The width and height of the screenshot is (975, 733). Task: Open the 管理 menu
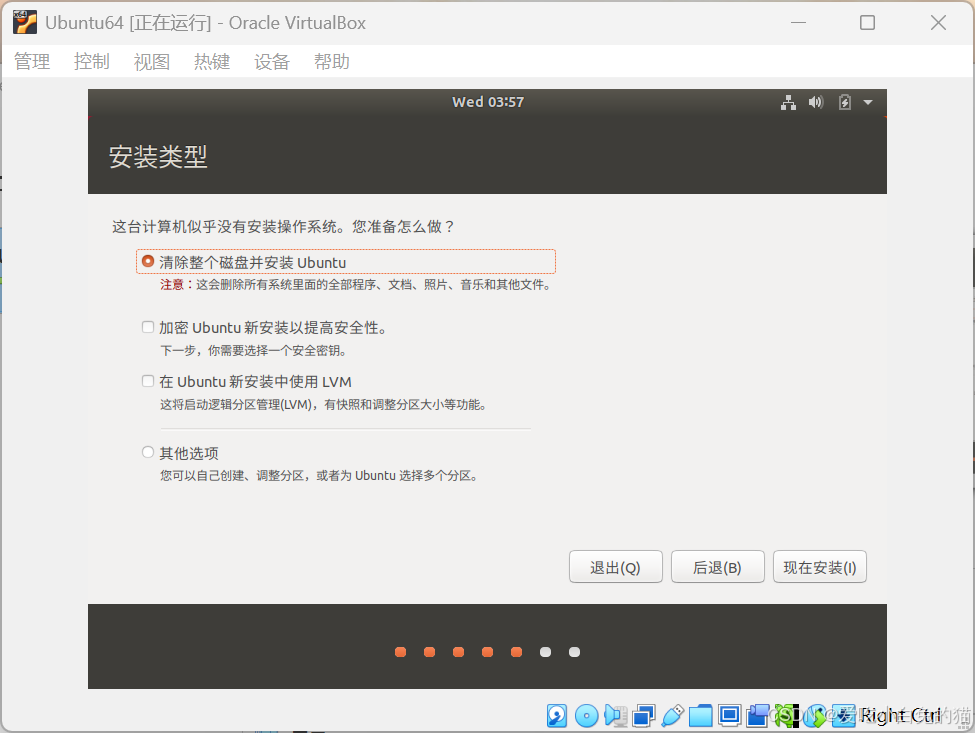32,62
